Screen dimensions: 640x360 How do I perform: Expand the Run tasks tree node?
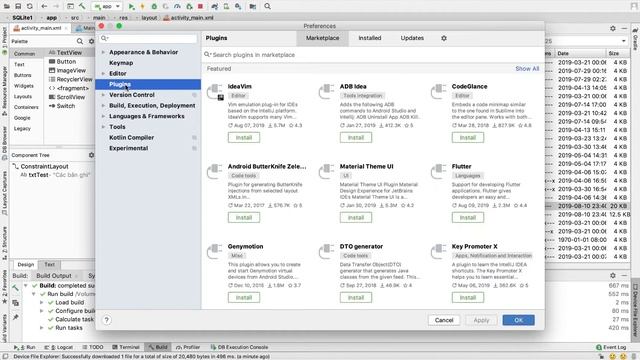pos(42,328)
